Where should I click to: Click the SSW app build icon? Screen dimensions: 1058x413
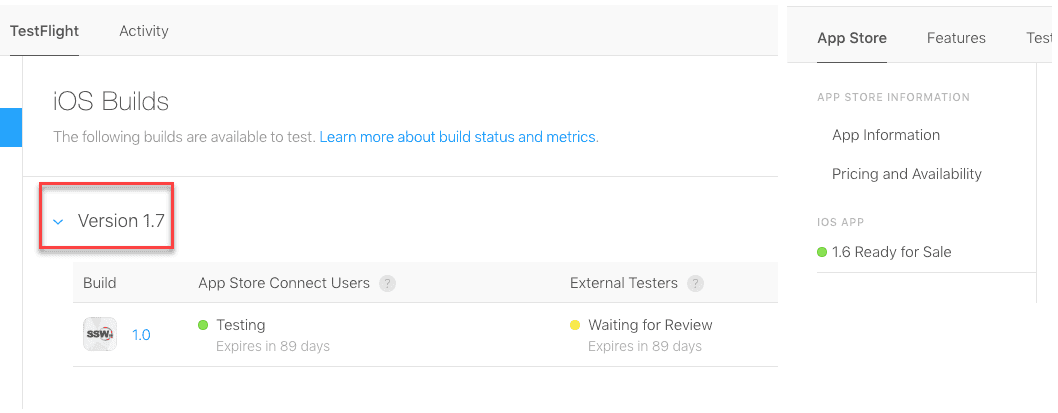99,334
